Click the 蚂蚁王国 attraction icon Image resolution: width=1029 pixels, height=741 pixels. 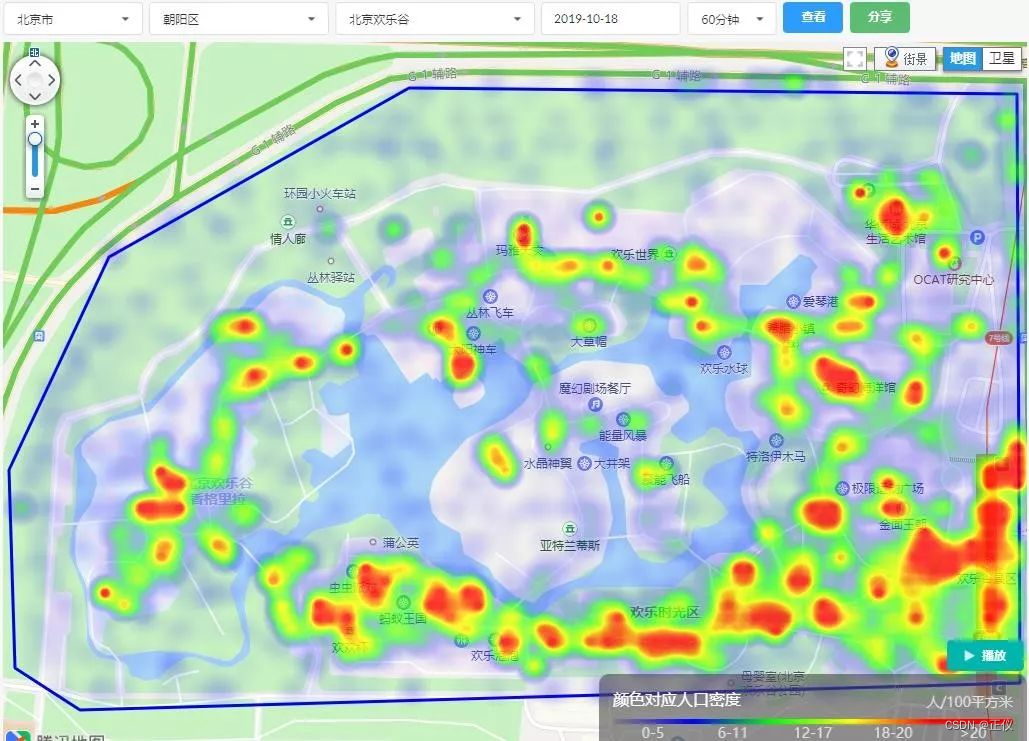[x=404, y=602]
